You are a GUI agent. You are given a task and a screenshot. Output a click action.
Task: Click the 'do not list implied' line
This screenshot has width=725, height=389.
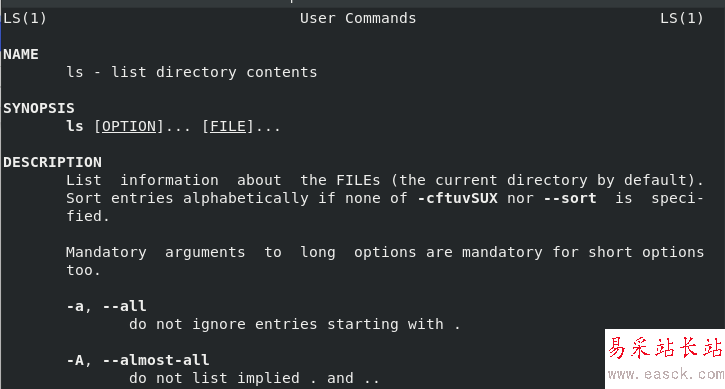coord(254,378)
